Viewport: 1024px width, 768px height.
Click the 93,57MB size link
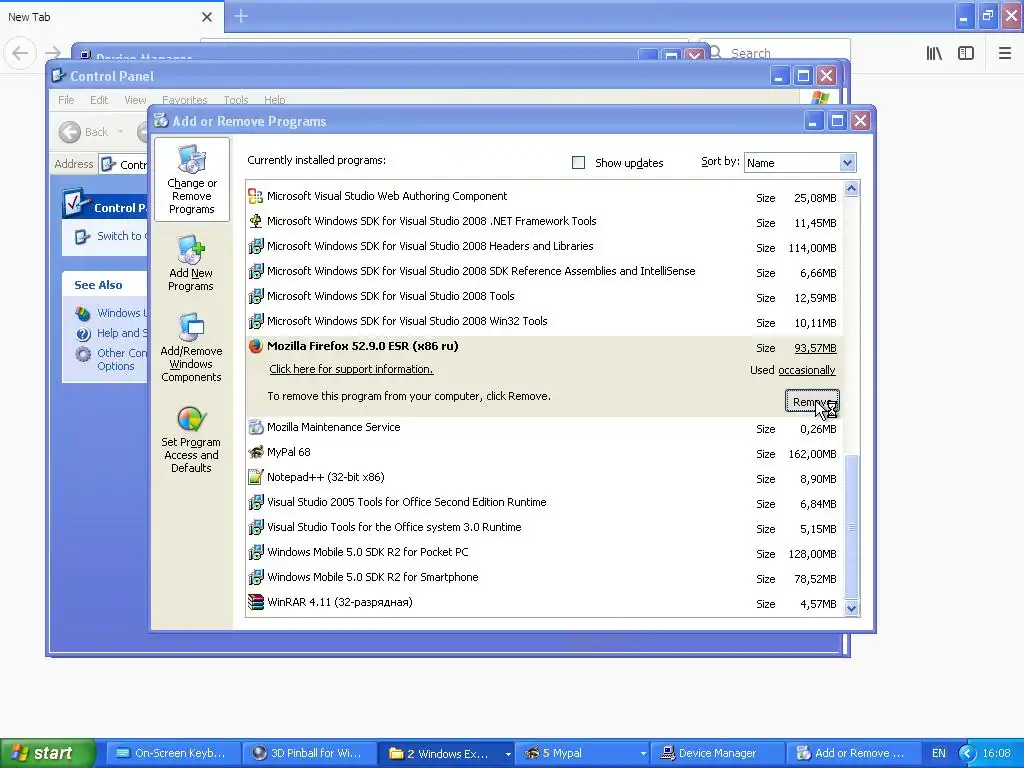[x=815, y=348]
